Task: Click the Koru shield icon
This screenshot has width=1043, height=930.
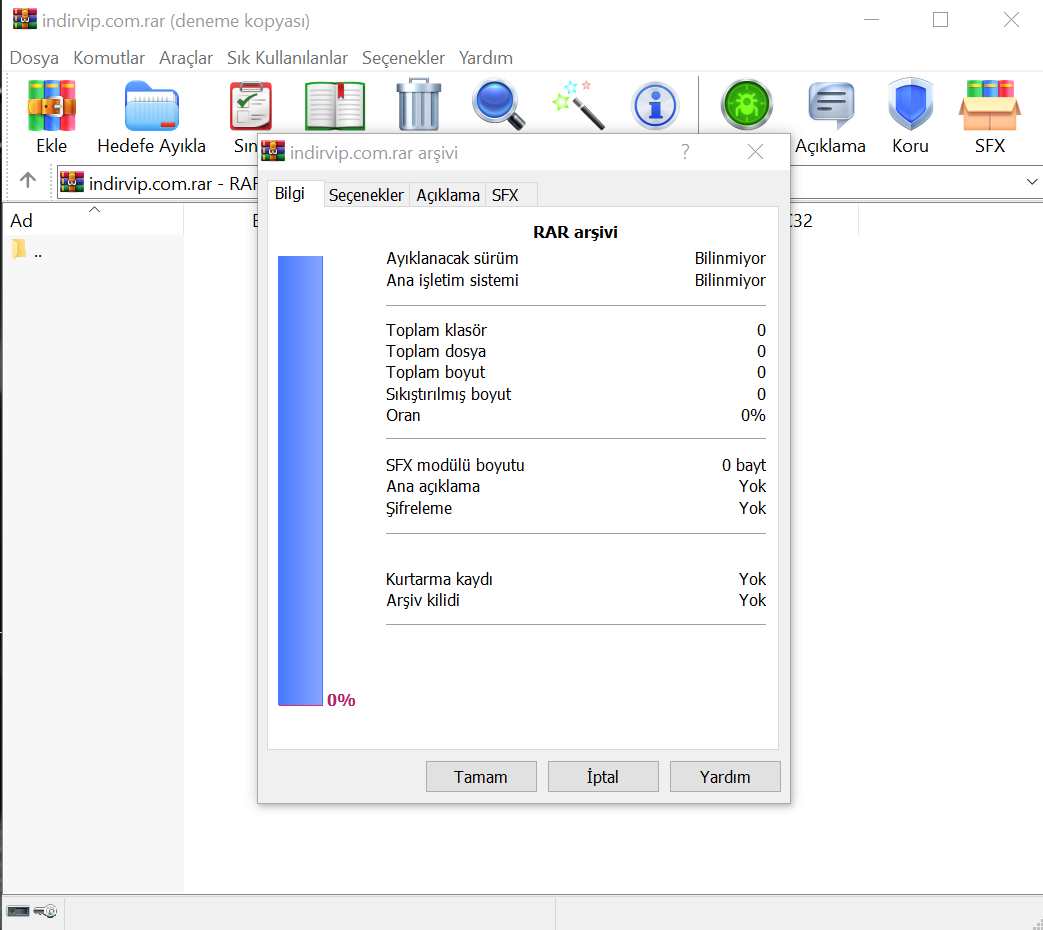Action: [910, 105]
